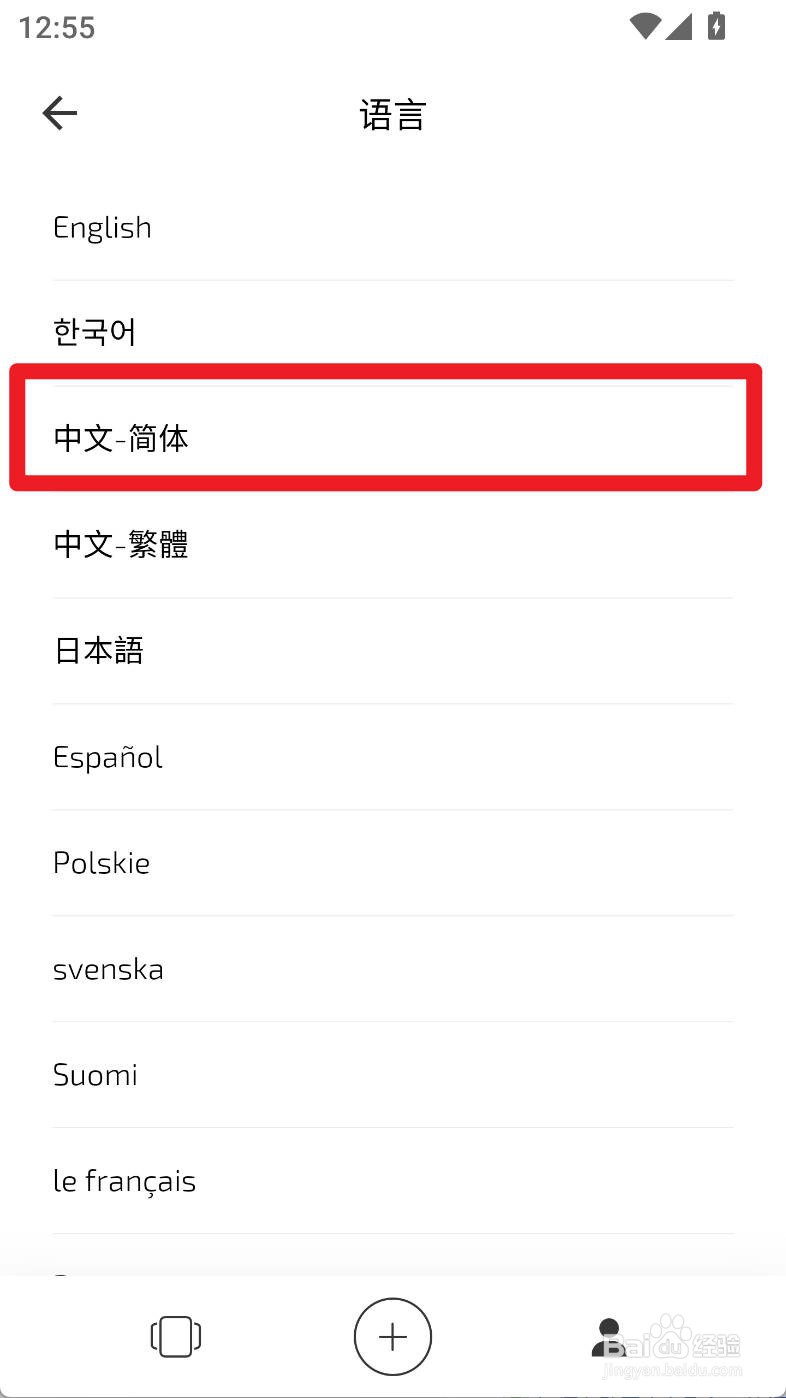Tap the back arrow to leave language settings

pyautogui.click(x=59, y=112)
